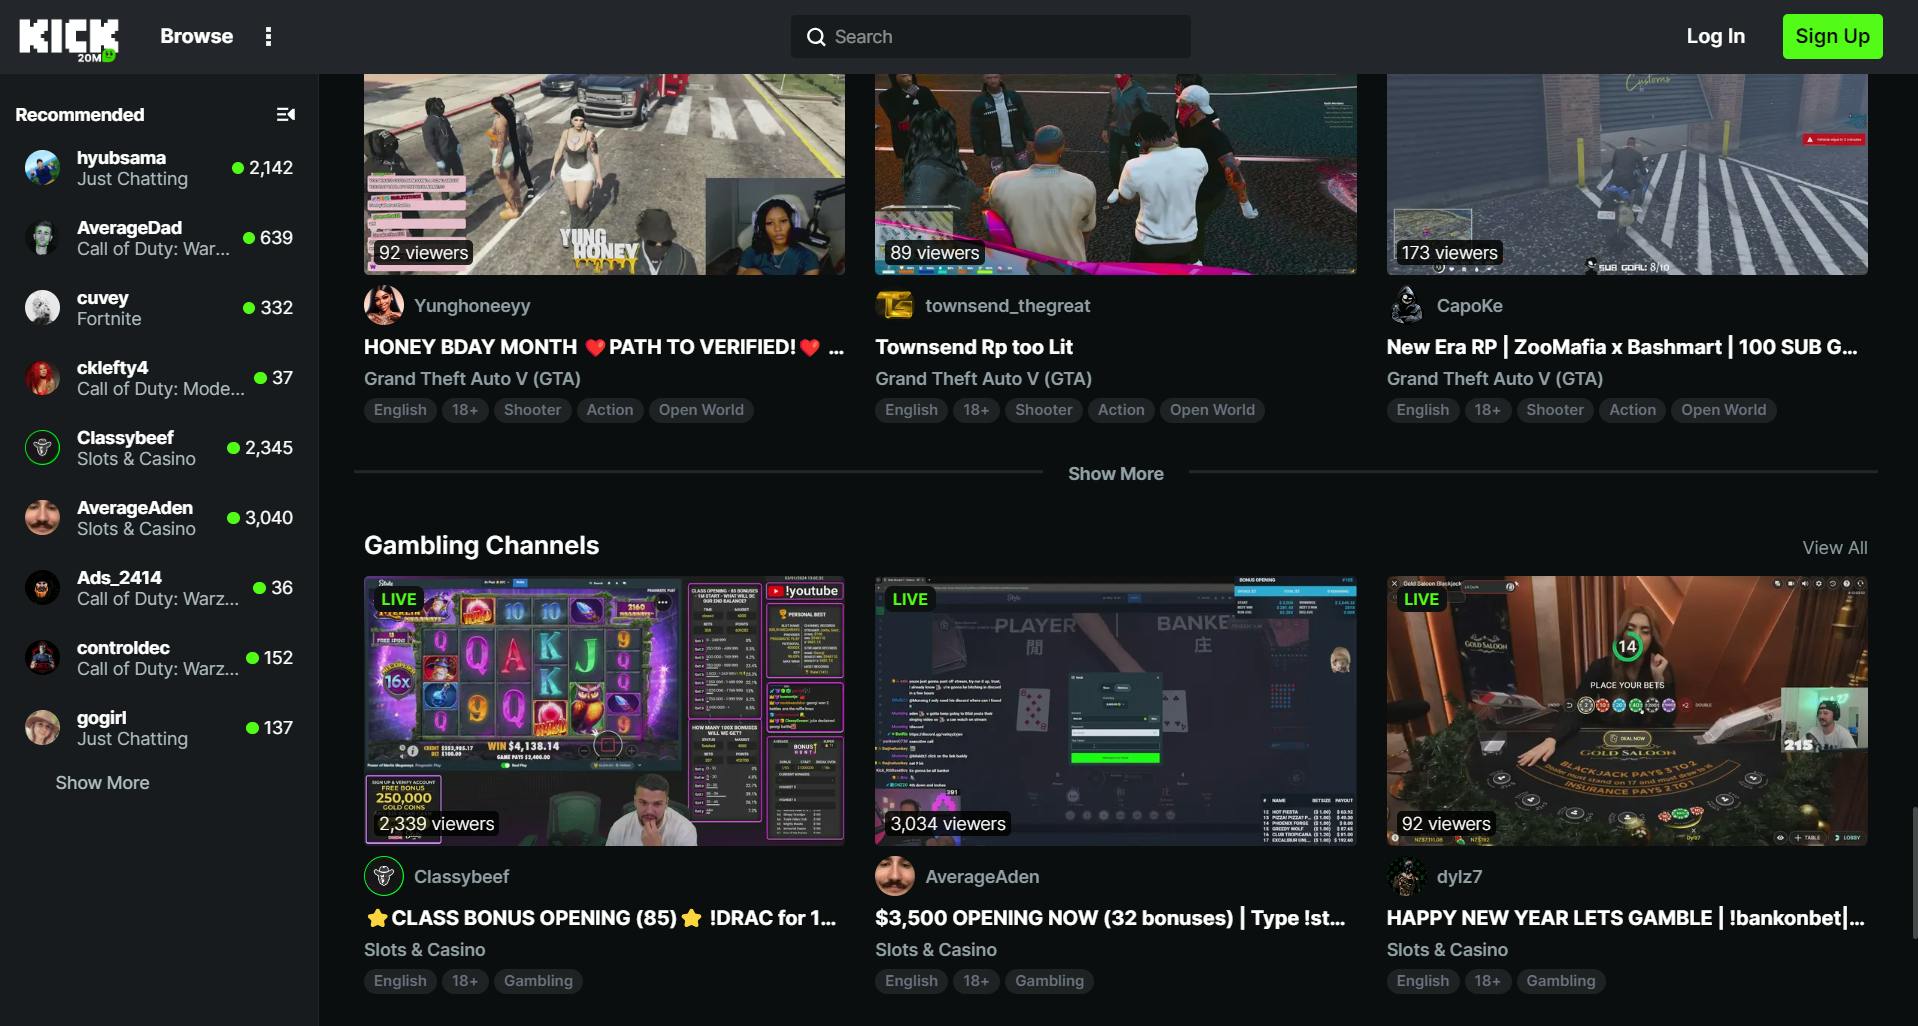Image resolution: width=1918 pixels, height=1026 pixels.
Task: Select English tag on AverageAden's stream
Action: point(911,981)
